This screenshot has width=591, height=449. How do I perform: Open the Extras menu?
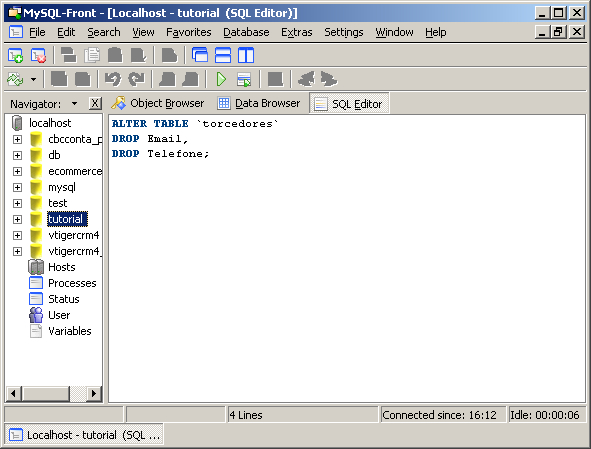(x=297, y=32)
